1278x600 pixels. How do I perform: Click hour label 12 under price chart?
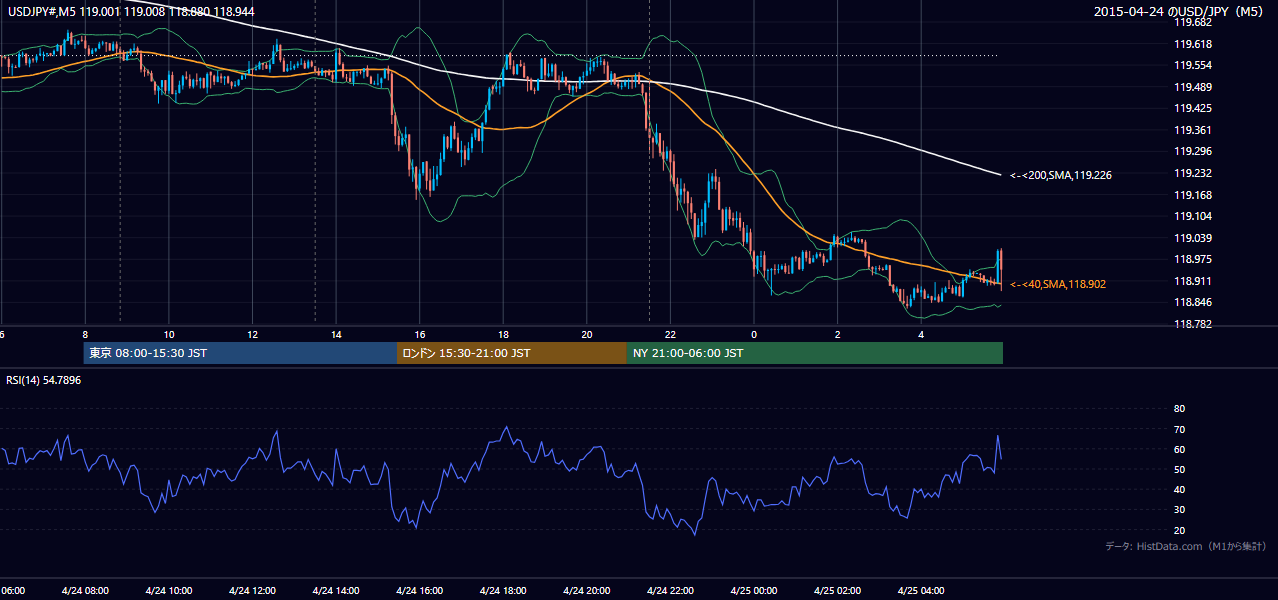(252, 334)
